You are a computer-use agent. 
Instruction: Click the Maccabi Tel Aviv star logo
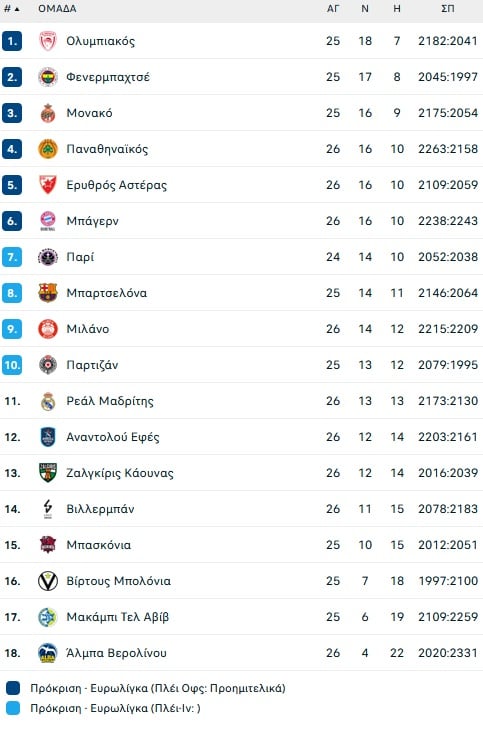point(48,617)
